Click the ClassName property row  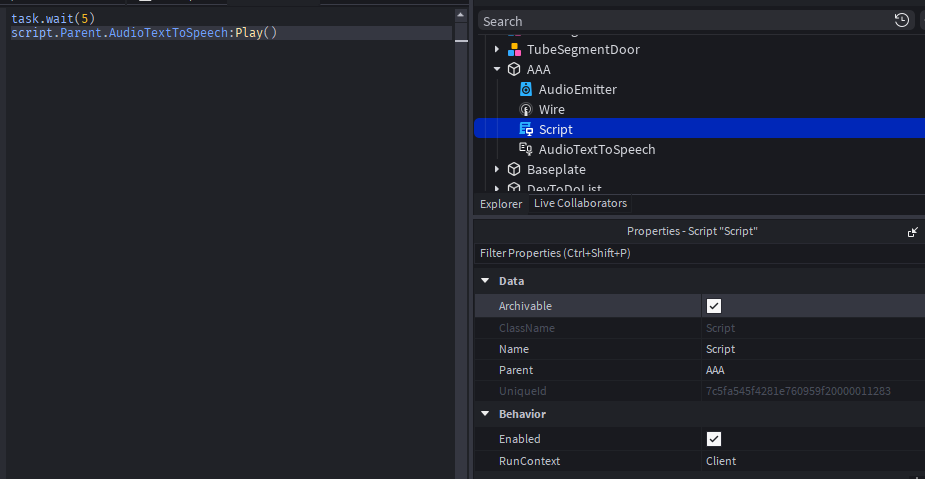pyautogui.click(x=699, y=328)
